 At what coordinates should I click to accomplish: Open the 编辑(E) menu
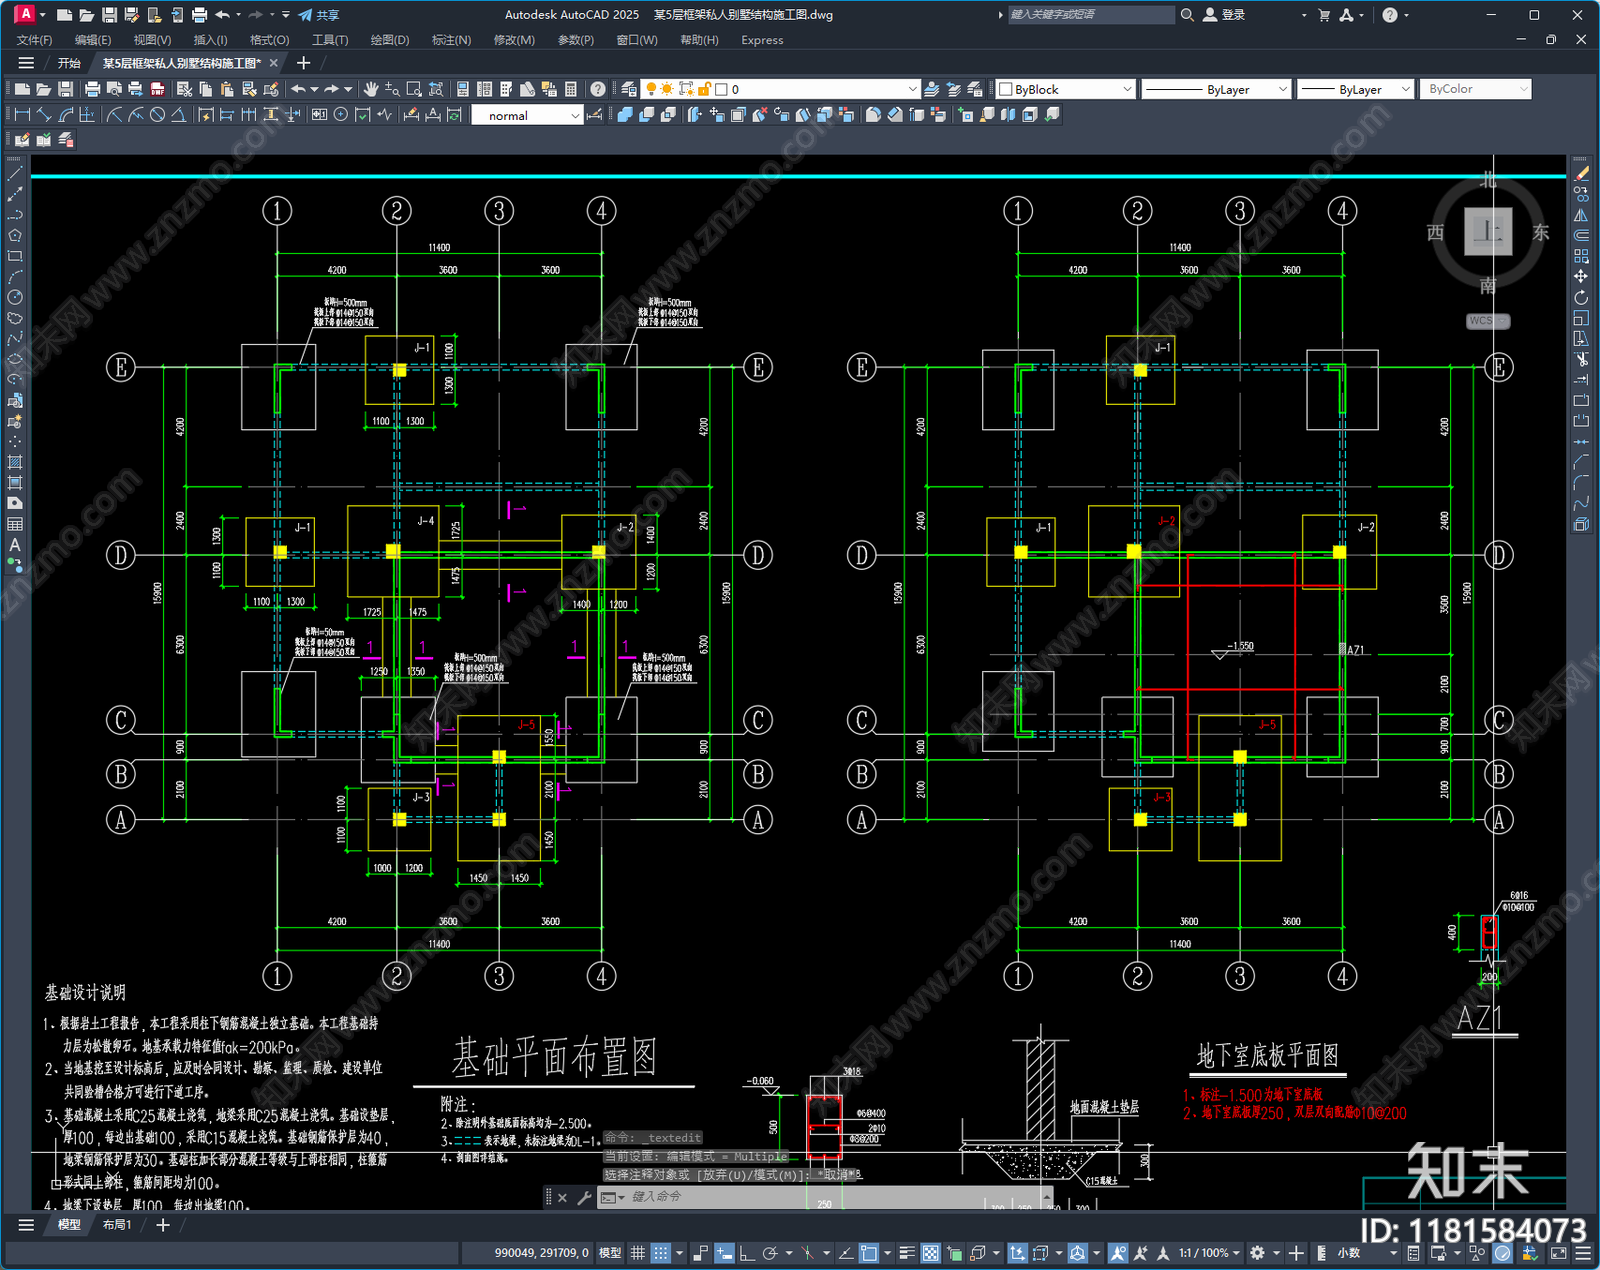point(93,40)
